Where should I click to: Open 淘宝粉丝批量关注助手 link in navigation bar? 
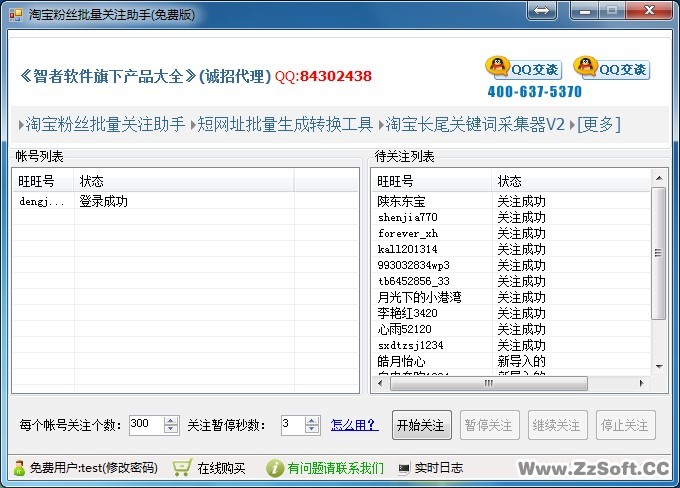(103, 124)
